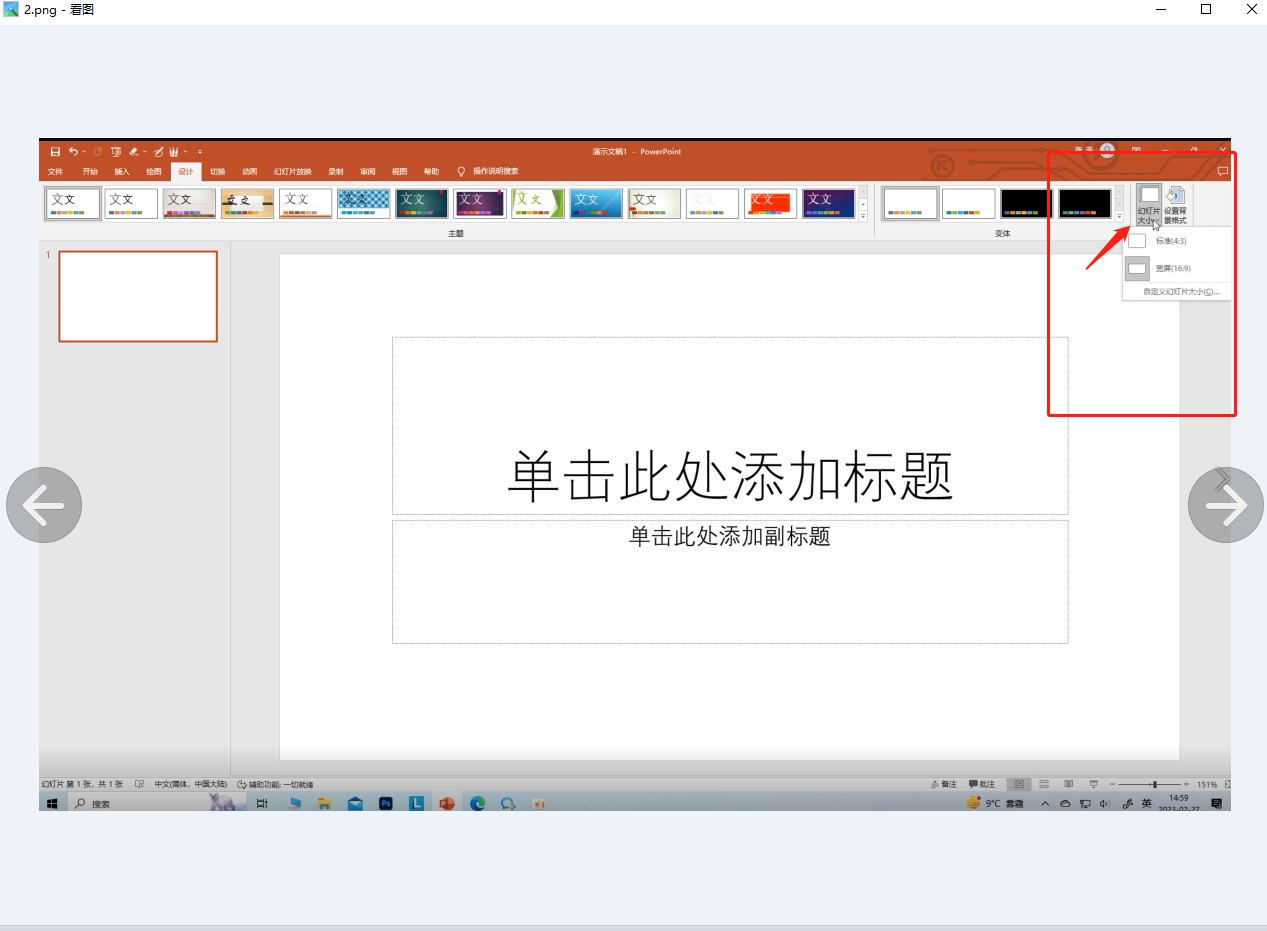The image size is (1267, 931).
Task: Open the PowerPoint taskbar icon
Action: (447, 804)
